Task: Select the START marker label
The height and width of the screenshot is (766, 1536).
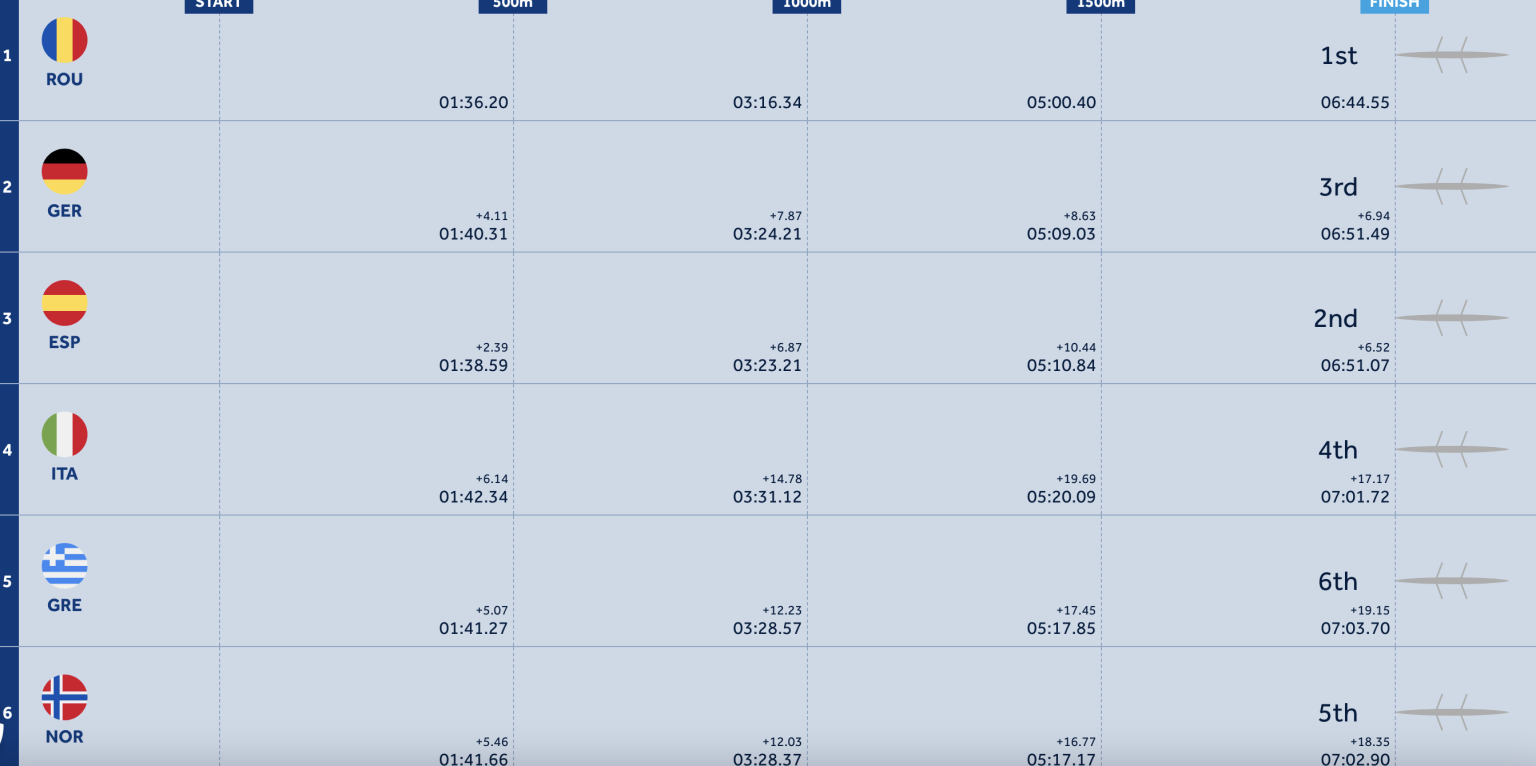Action: coord(219,5)
